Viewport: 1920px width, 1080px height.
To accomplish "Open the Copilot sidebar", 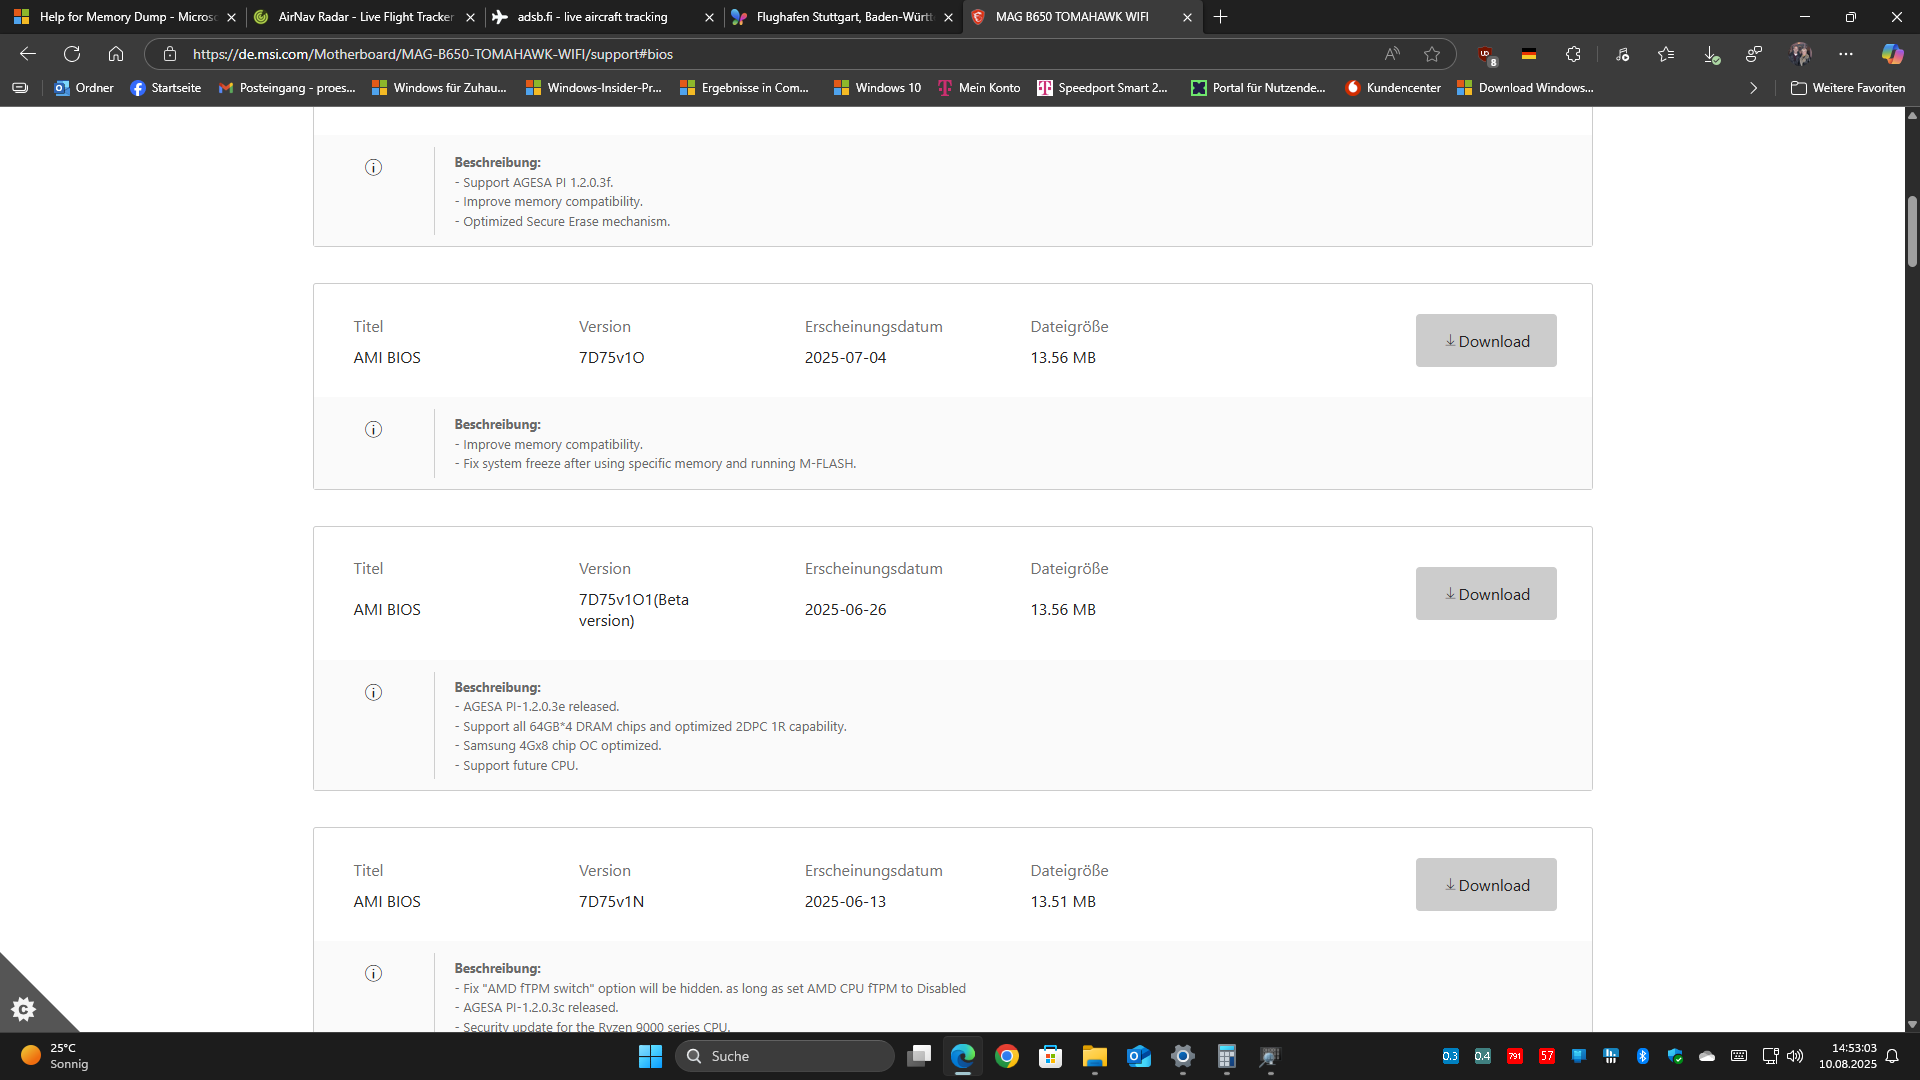I will click(x=1892, y=54).
